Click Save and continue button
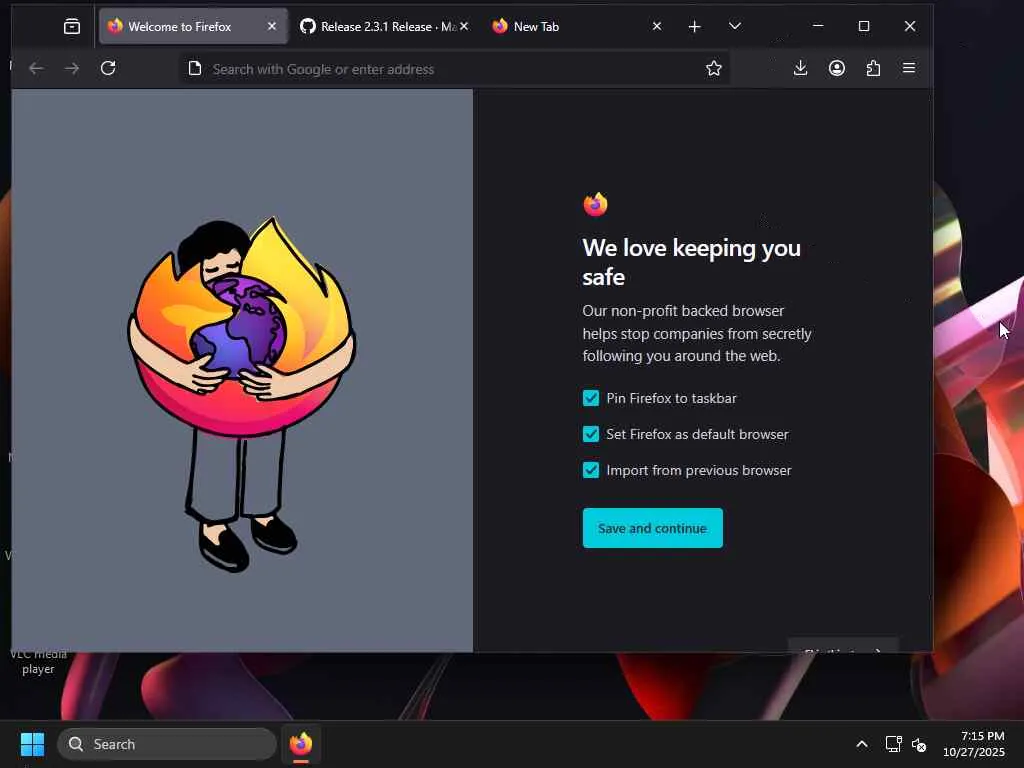This screenshot has width=1024, height=768. pos(652,528)
